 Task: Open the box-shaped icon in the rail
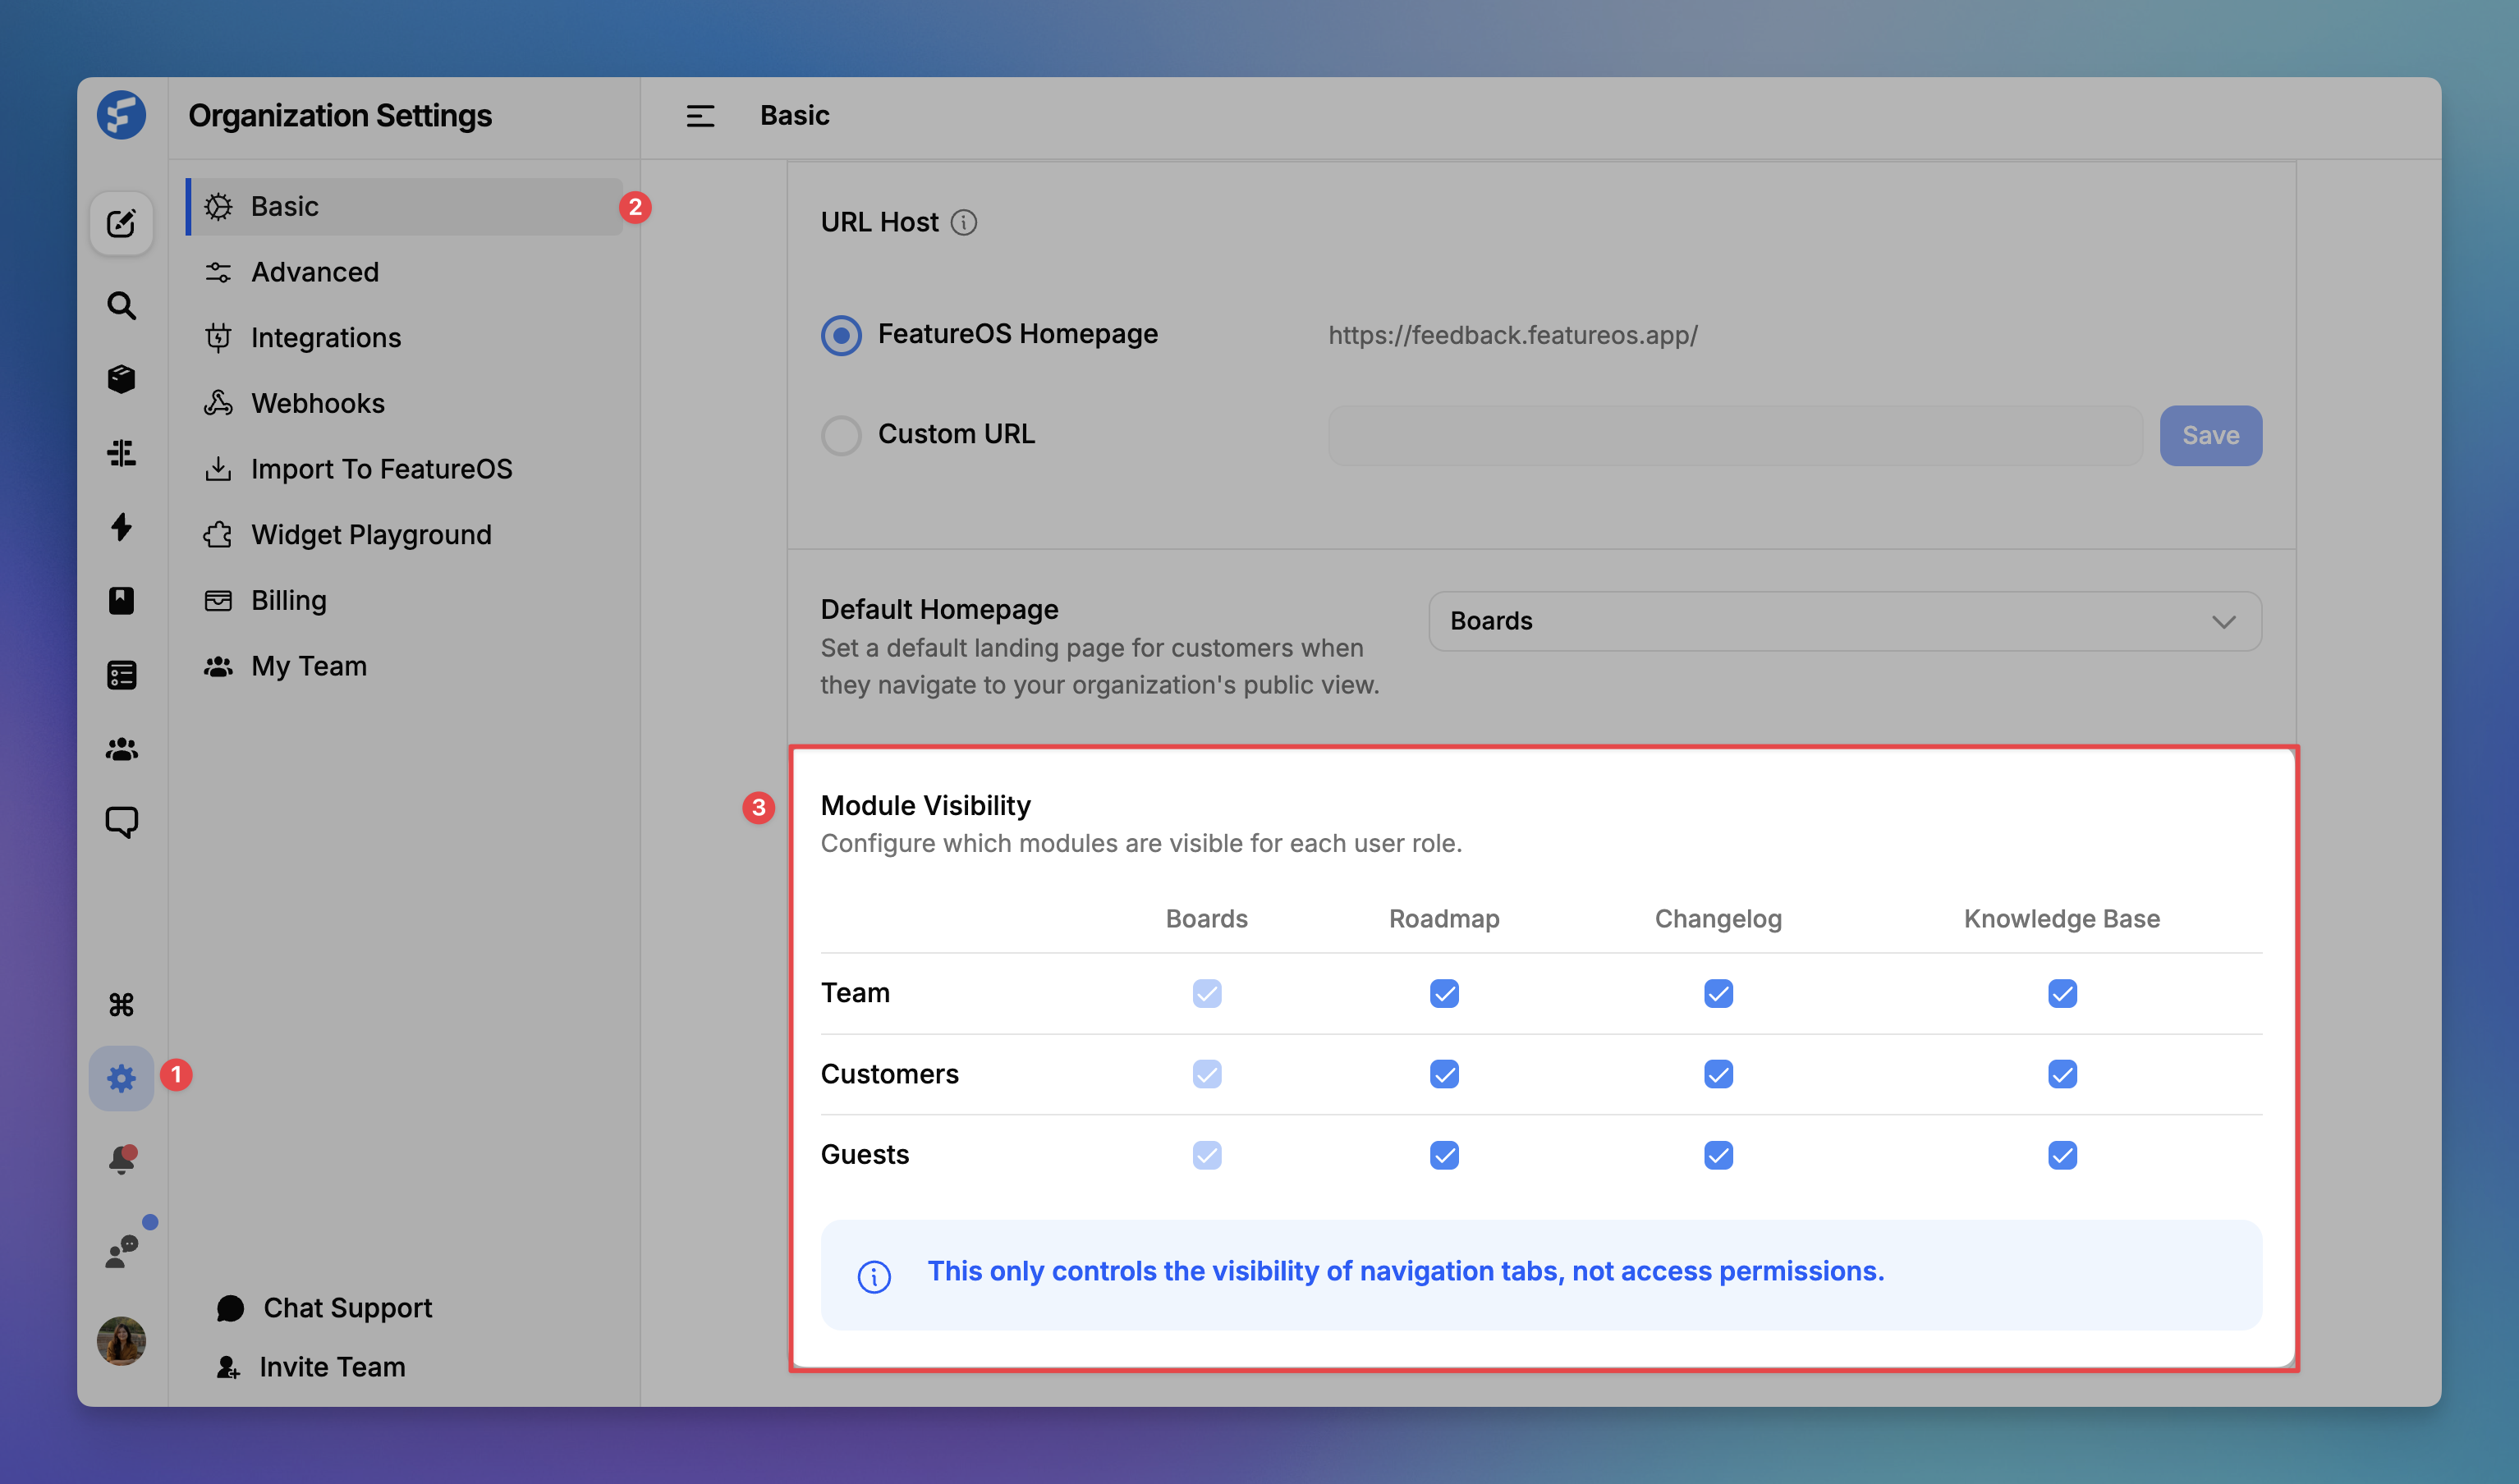point(121,379)
